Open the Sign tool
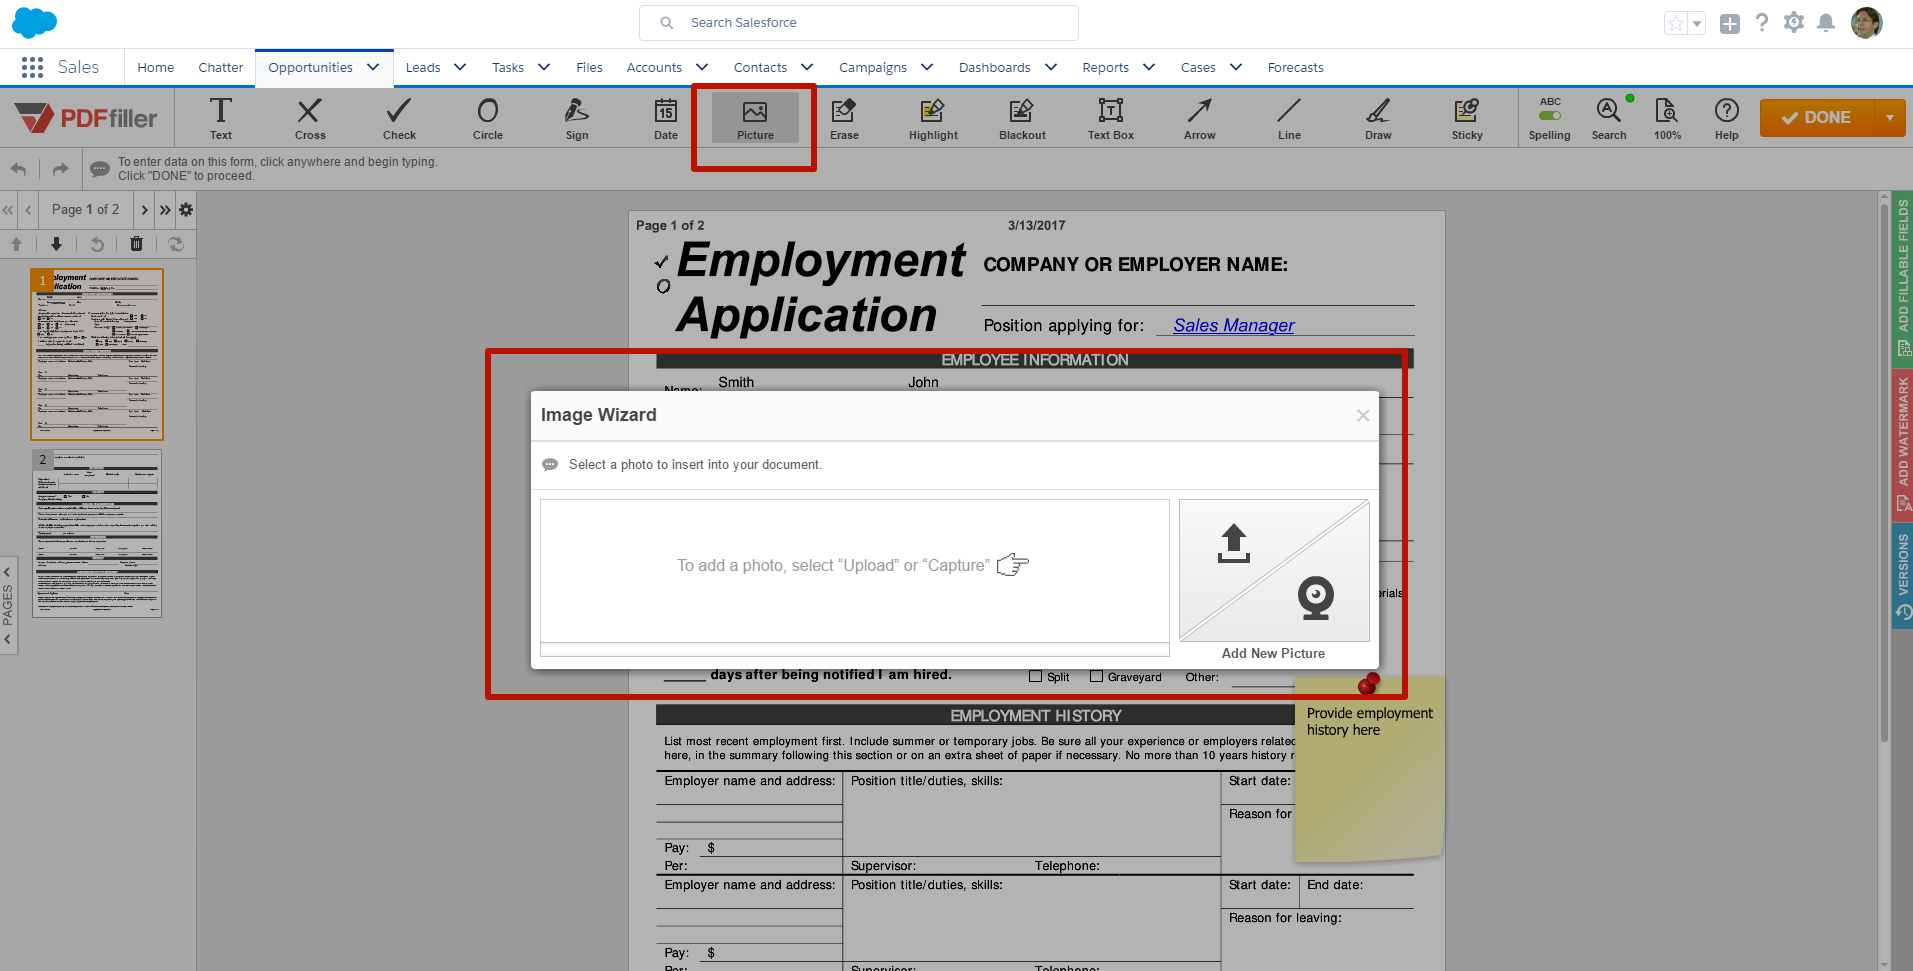1913x971 pixels. pos(577,118)
